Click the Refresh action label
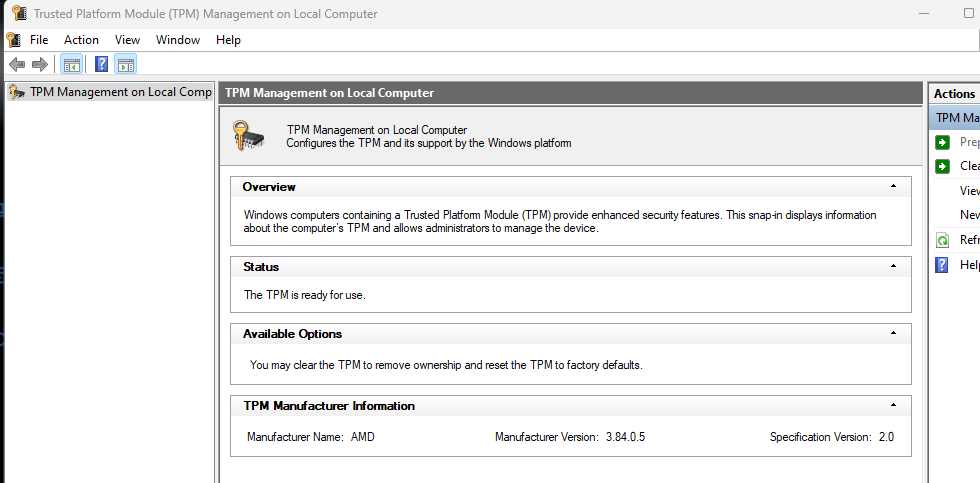 pos(969,240)
